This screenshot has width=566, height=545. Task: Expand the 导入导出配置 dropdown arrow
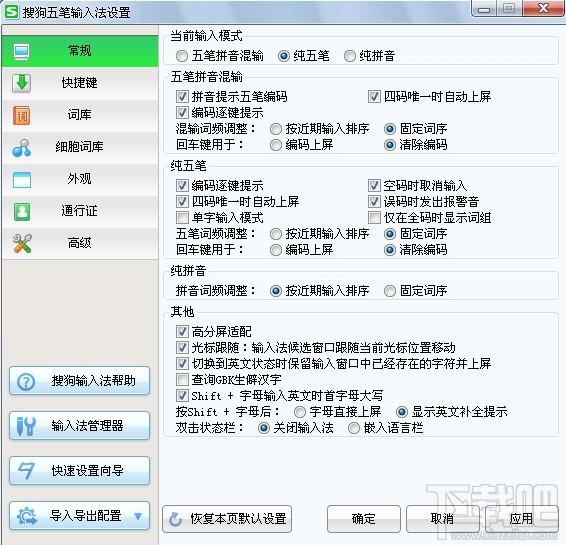(138, 516)
